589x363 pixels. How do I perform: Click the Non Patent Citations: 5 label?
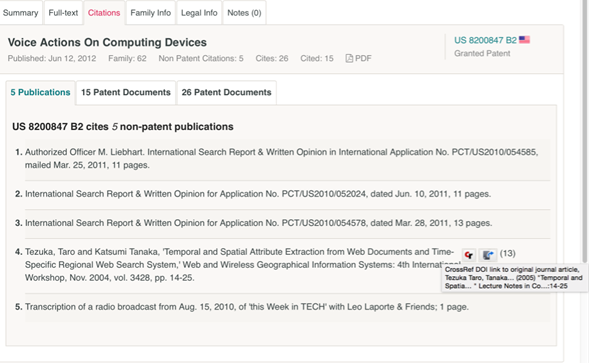(201, 58)
